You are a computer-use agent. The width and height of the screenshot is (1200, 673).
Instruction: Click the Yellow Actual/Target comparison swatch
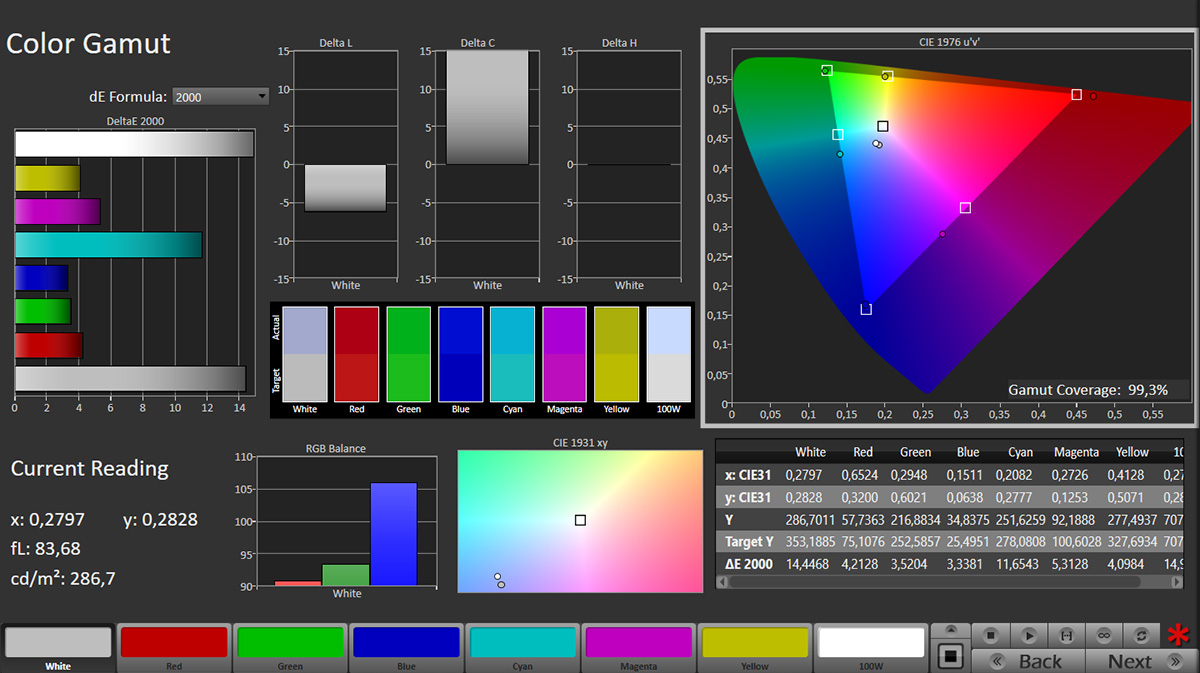616,354
